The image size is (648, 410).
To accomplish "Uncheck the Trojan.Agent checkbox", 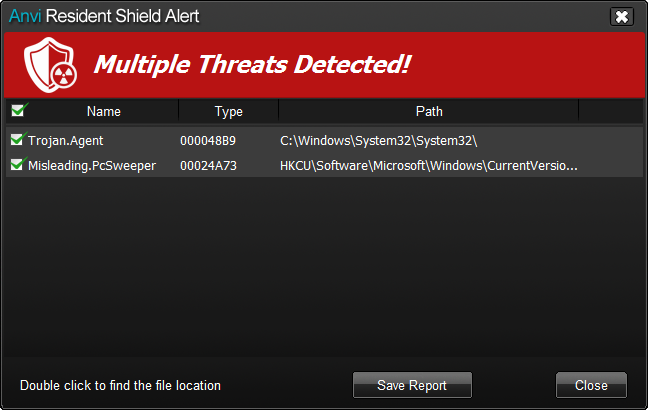I will click(x=18, y=139).
